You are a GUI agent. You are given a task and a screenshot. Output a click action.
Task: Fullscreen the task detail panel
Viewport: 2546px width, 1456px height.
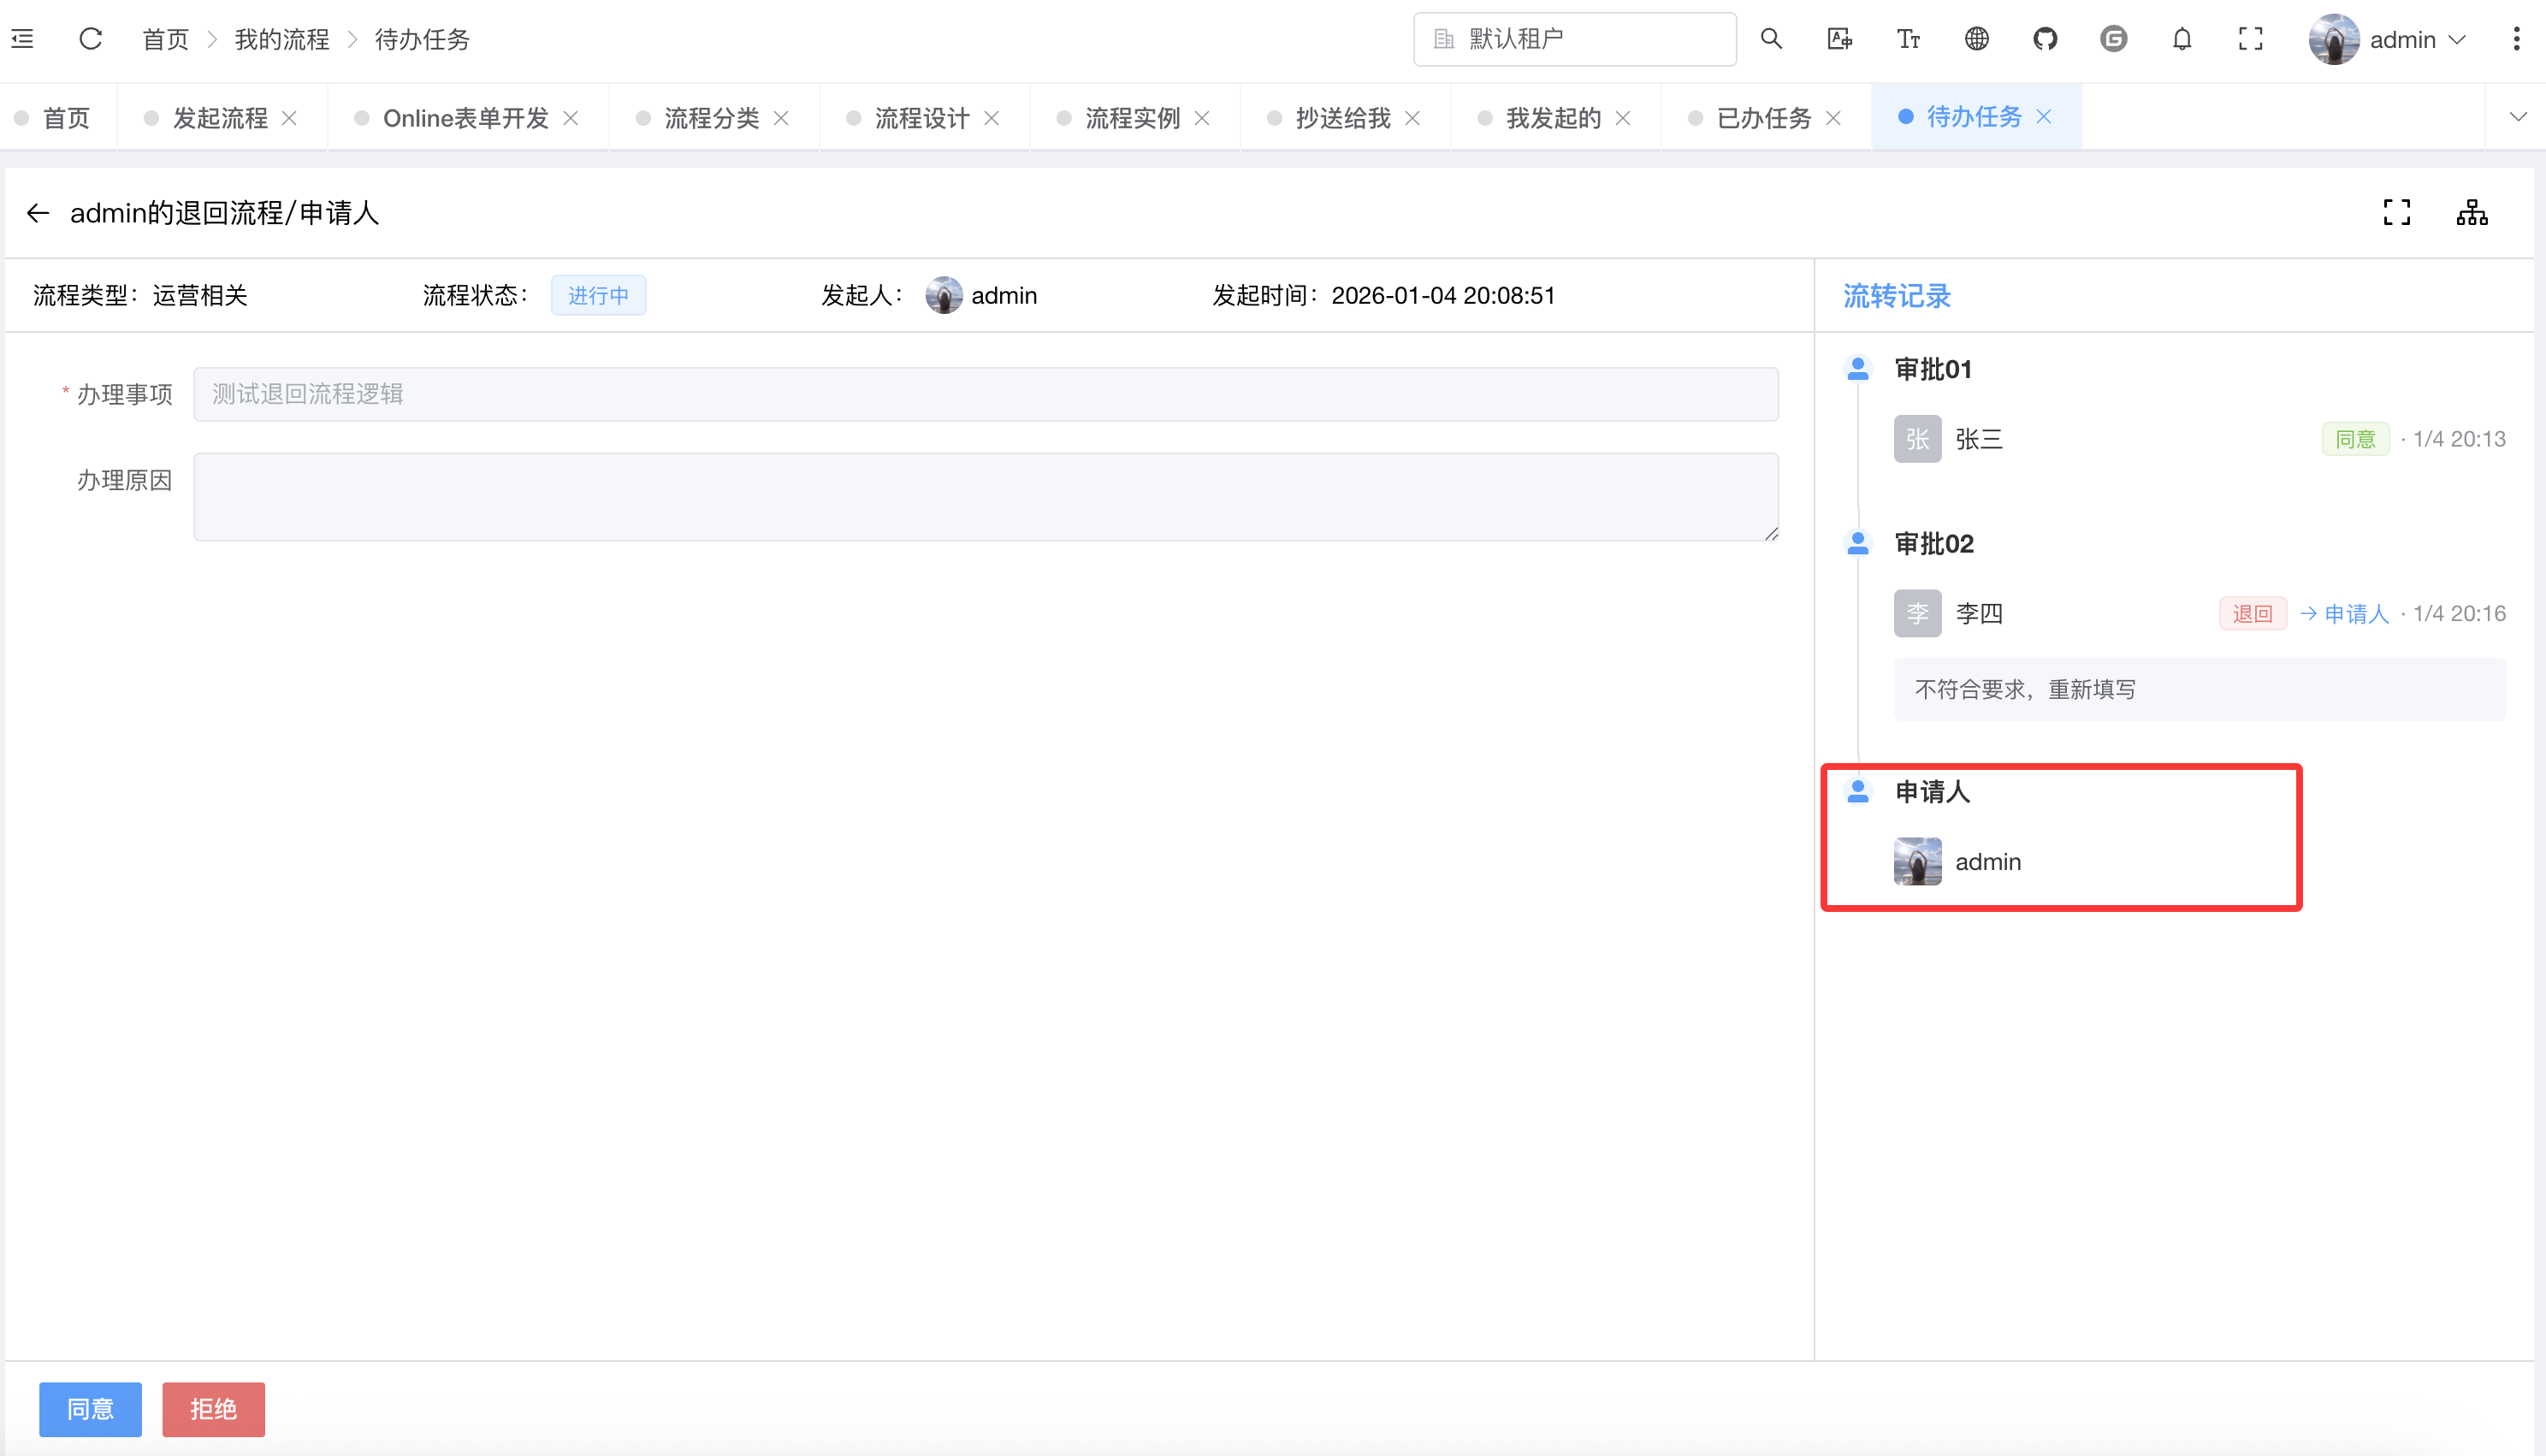[2397, 212]
